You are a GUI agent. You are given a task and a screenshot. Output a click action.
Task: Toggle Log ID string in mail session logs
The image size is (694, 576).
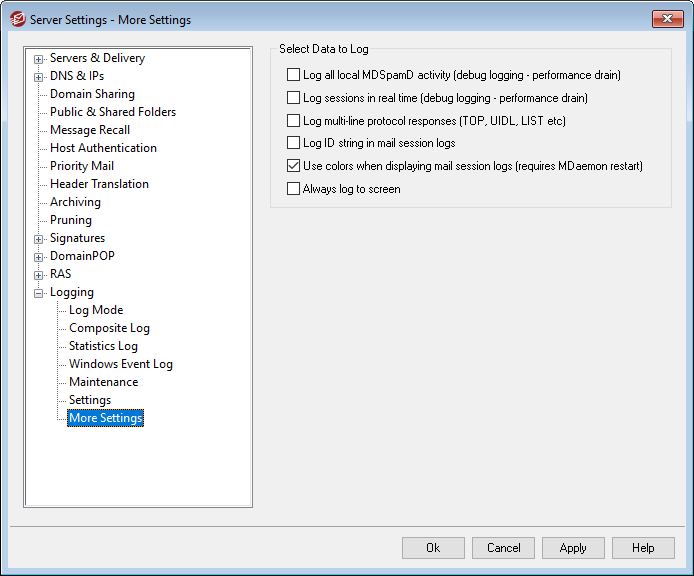pyautogui.click(x=293, y=143)
